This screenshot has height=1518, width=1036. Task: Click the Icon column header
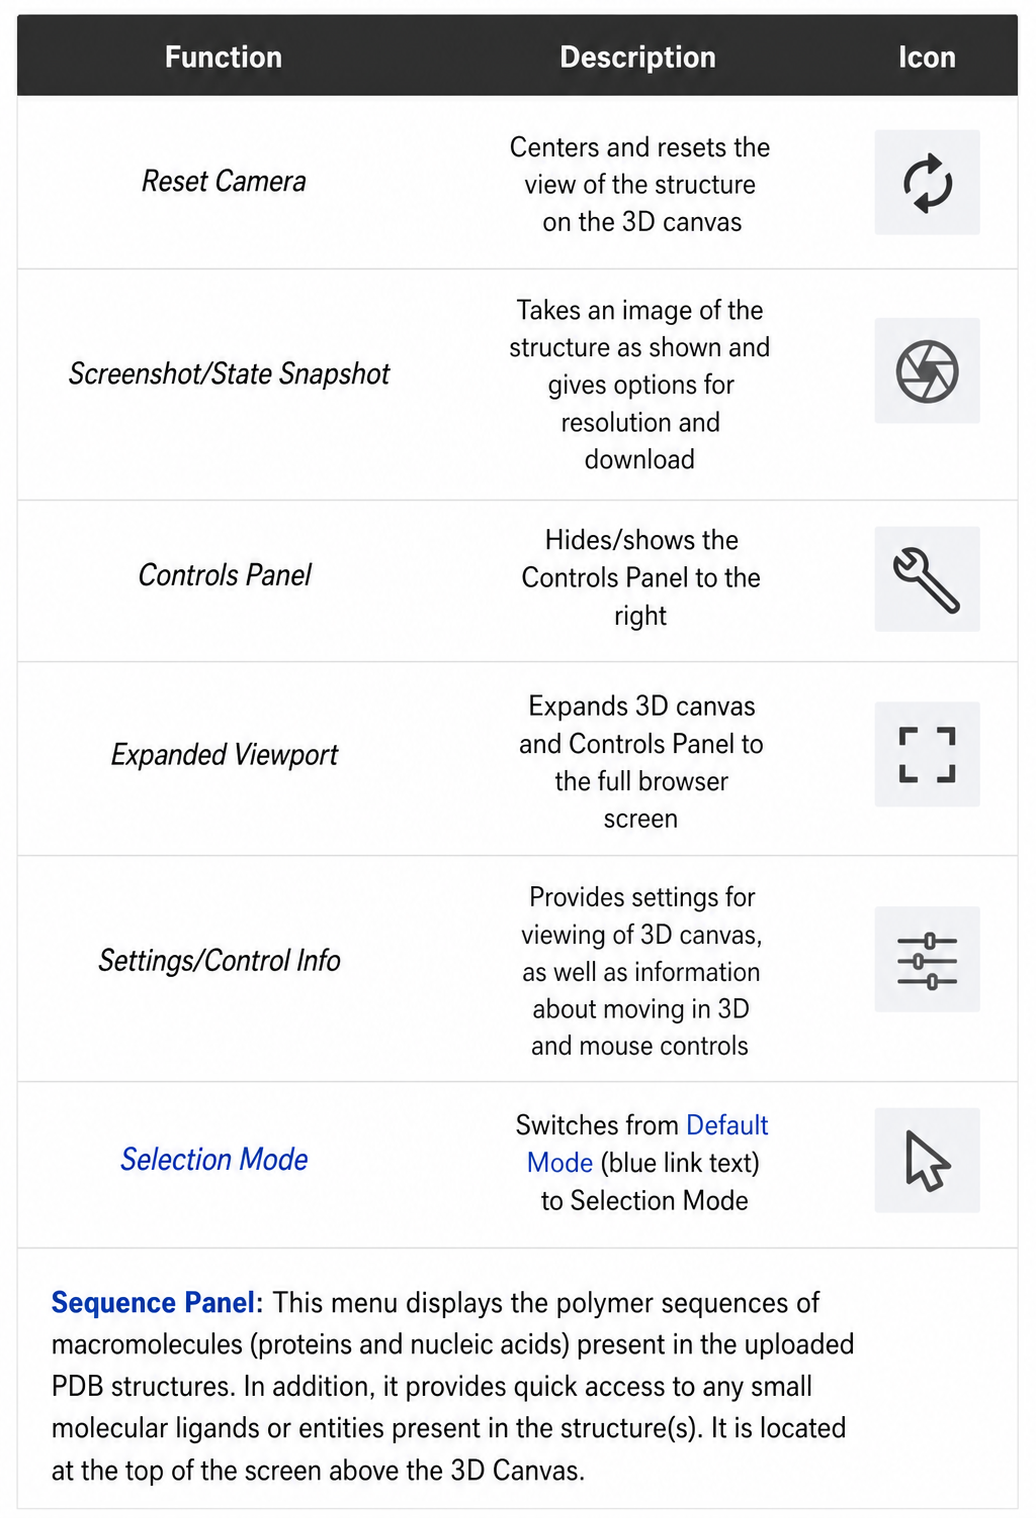(927, 57)
